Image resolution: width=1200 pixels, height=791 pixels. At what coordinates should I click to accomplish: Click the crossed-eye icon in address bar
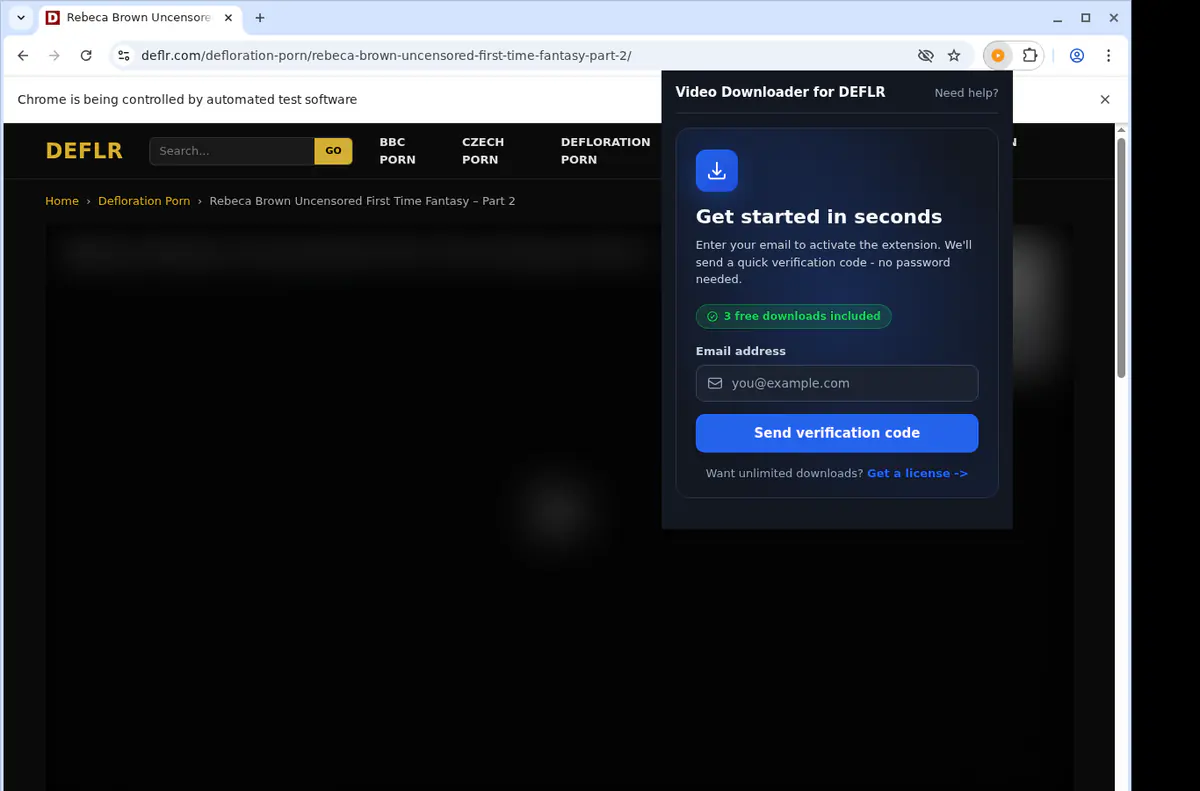coord(925,56)
